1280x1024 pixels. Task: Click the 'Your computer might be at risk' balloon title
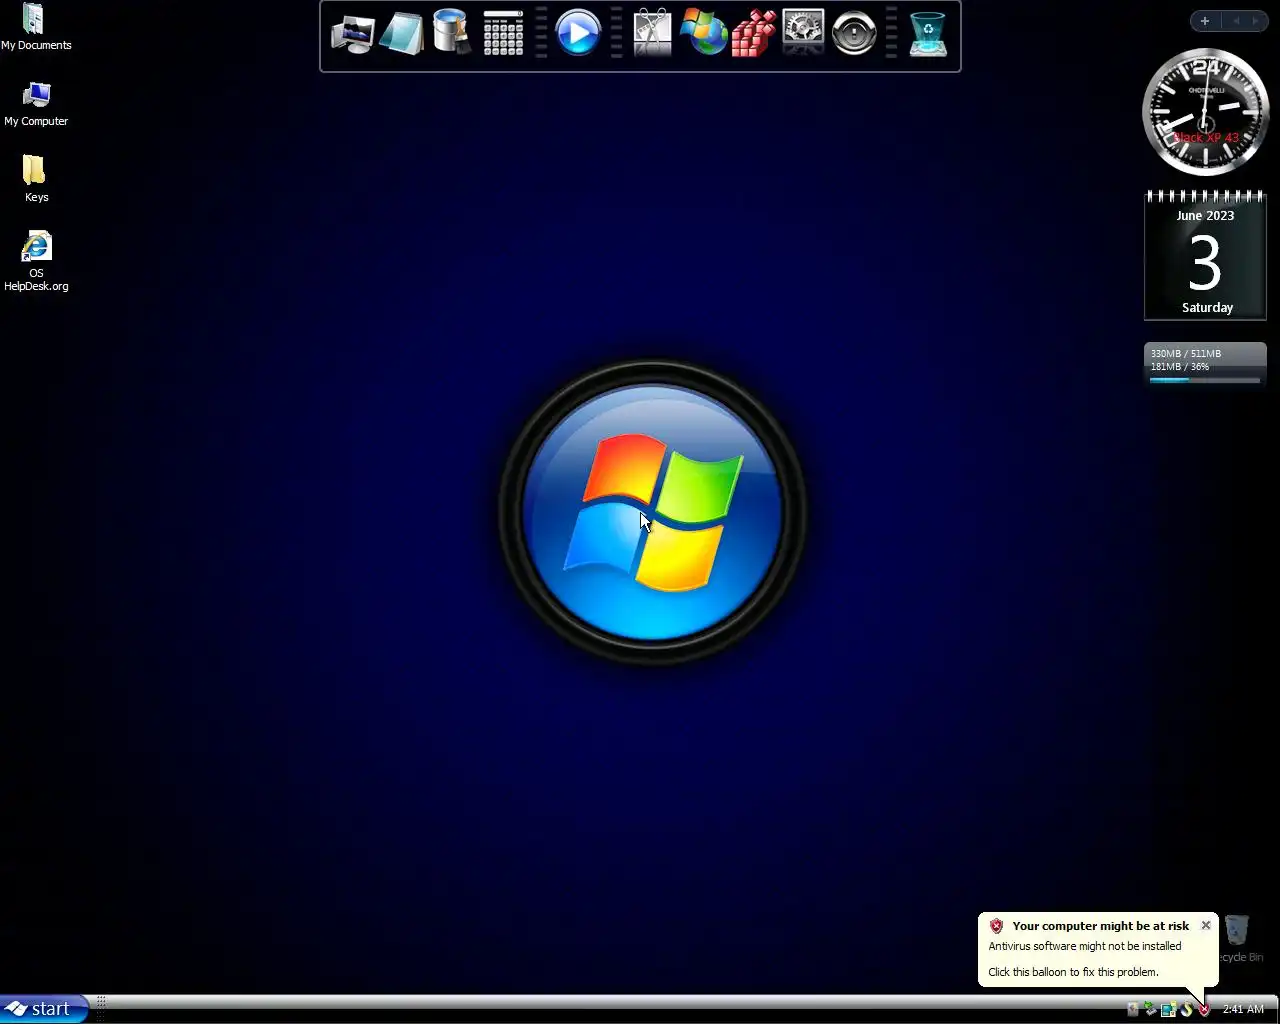pos(1100,926)
